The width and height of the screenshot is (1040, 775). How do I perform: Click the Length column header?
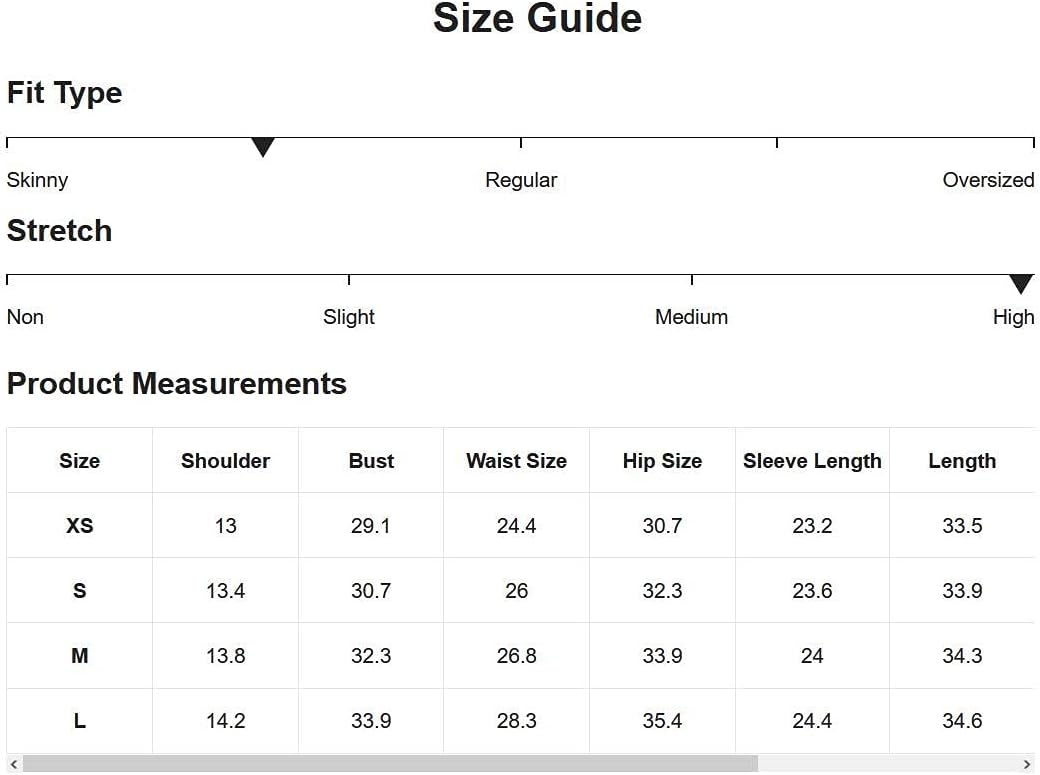point(962,460)
